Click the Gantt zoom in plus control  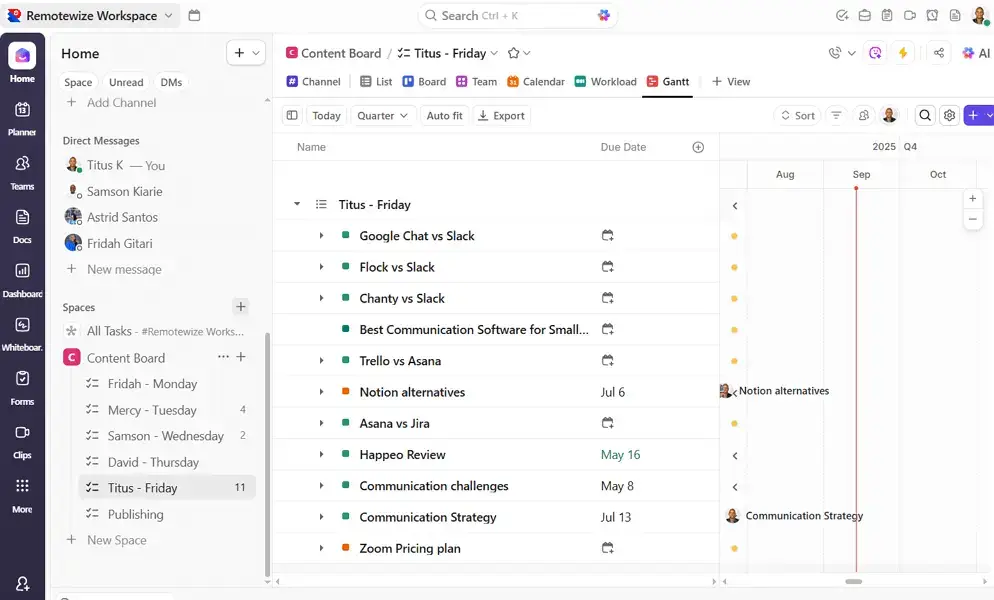tap(973, 199)
